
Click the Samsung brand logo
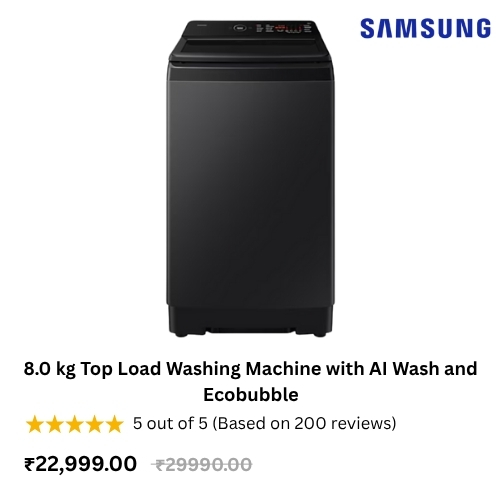(425, 28)
